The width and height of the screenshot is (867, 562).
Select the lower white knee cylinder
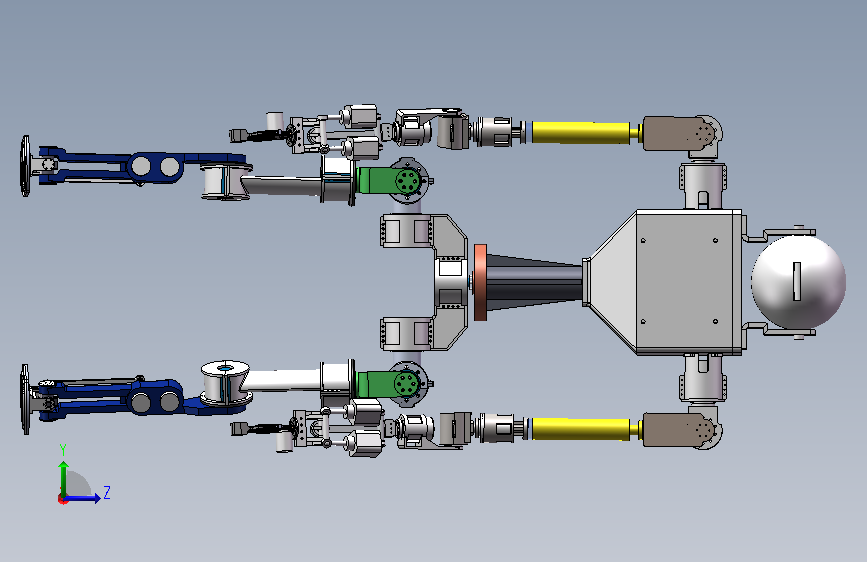(x=224, y=382)
